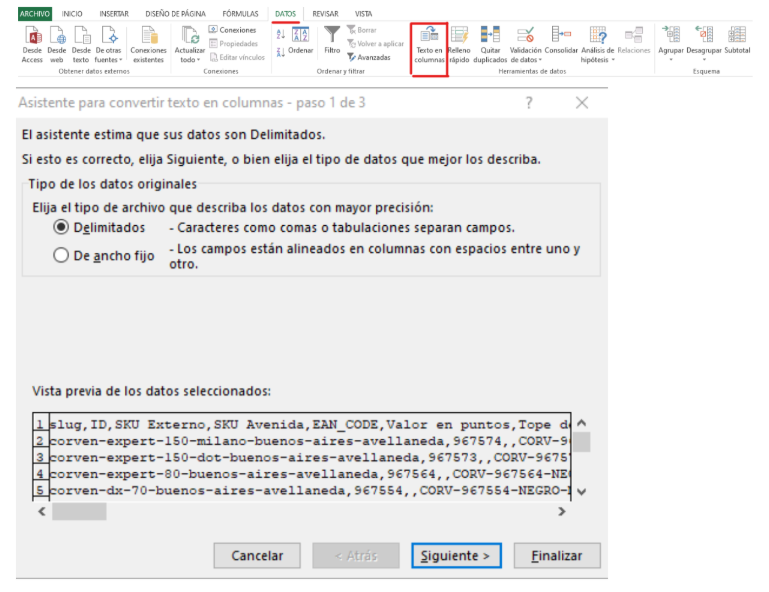Click Quitar duplicados in the ribbon
Image resolution: width=769 pixels, height=592 pixels.
point(490,36)
